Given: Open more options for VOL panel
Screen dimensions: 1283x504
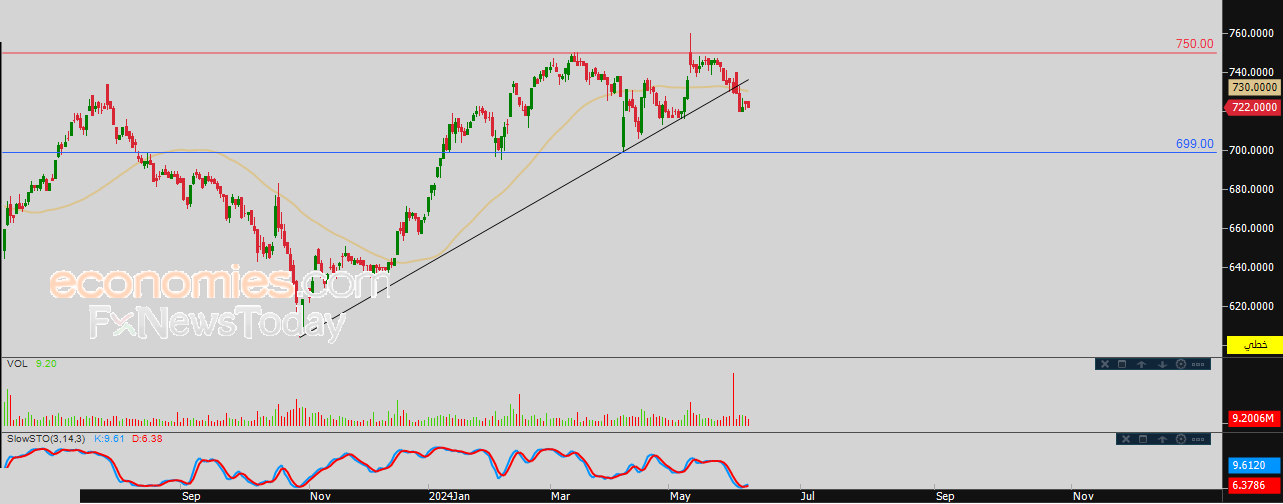Looking at the screenshot, I should point(1198,364).
